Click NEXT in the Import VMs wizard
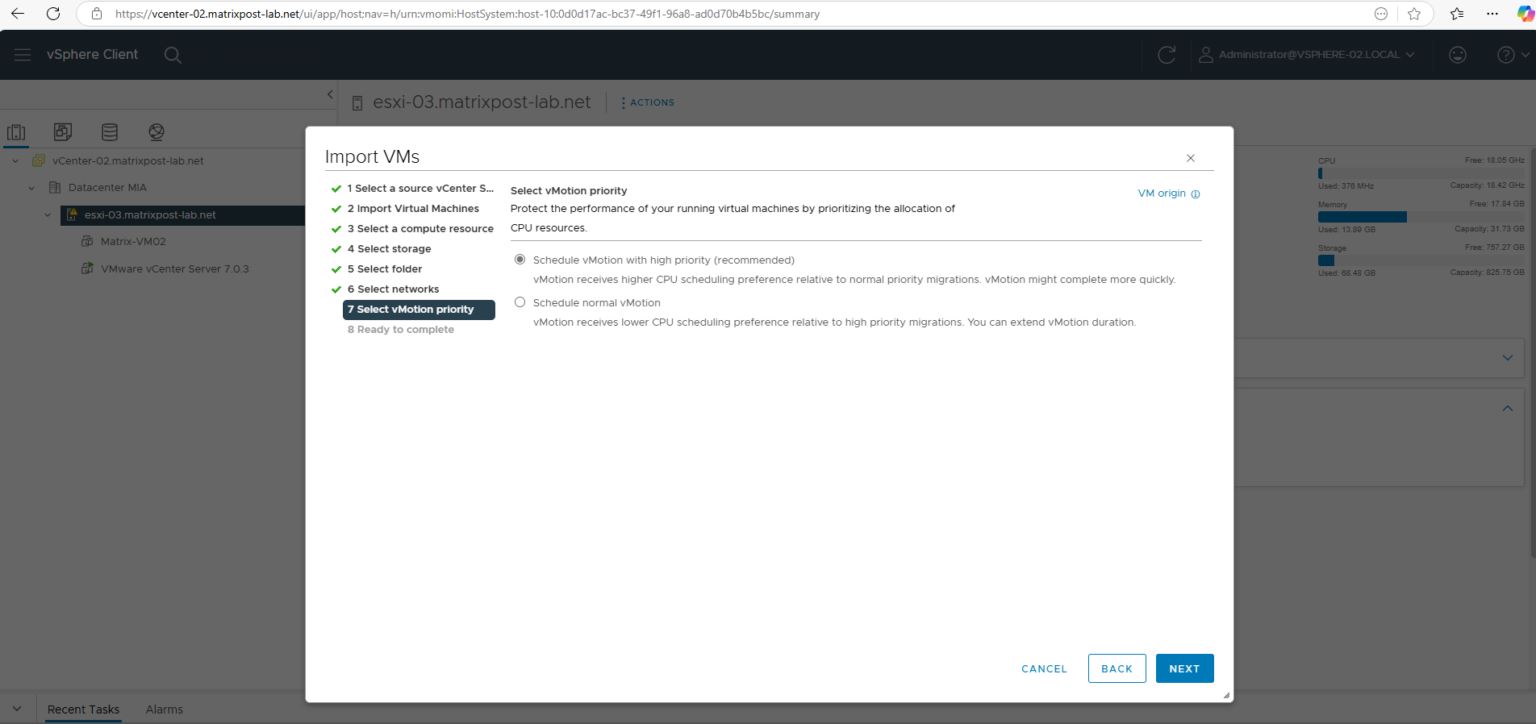The width and height of the screenshot is (1536, 724). (1184, 668)
